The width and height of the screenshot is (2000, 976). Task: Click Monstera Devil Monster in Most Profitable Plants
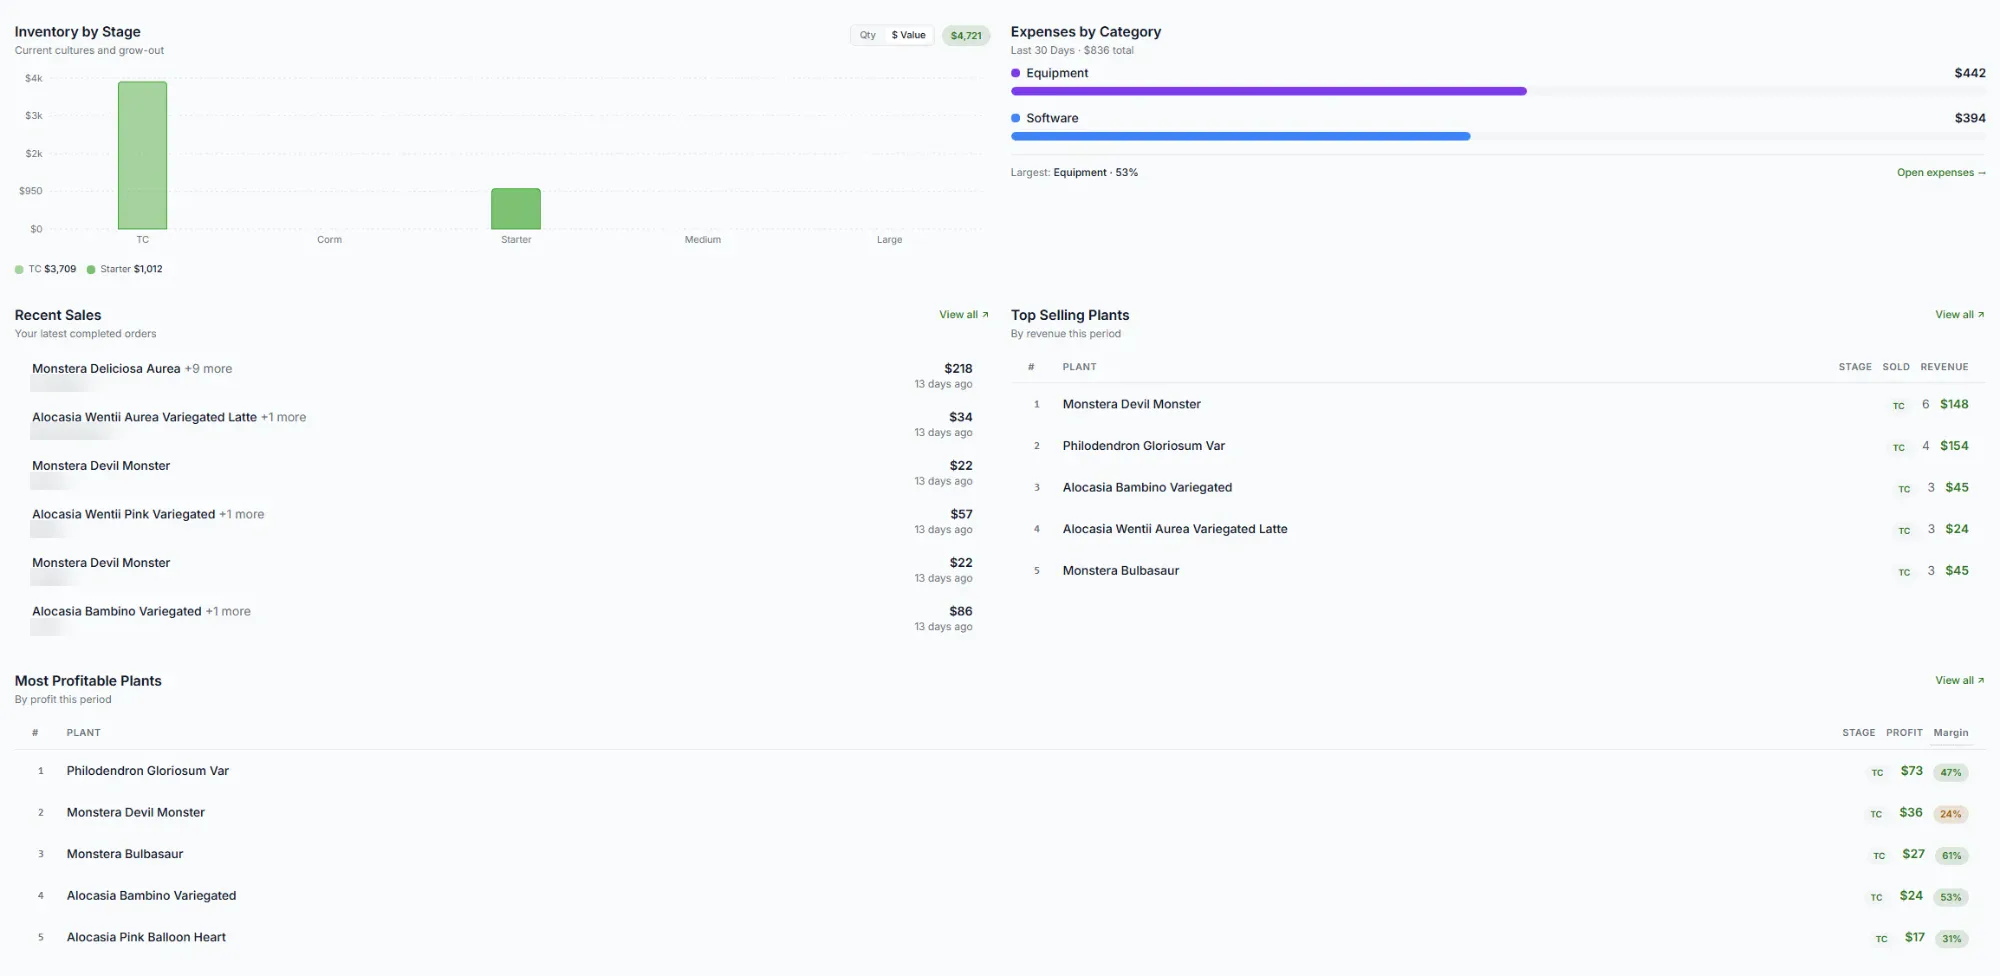click(x=135, y=813)
